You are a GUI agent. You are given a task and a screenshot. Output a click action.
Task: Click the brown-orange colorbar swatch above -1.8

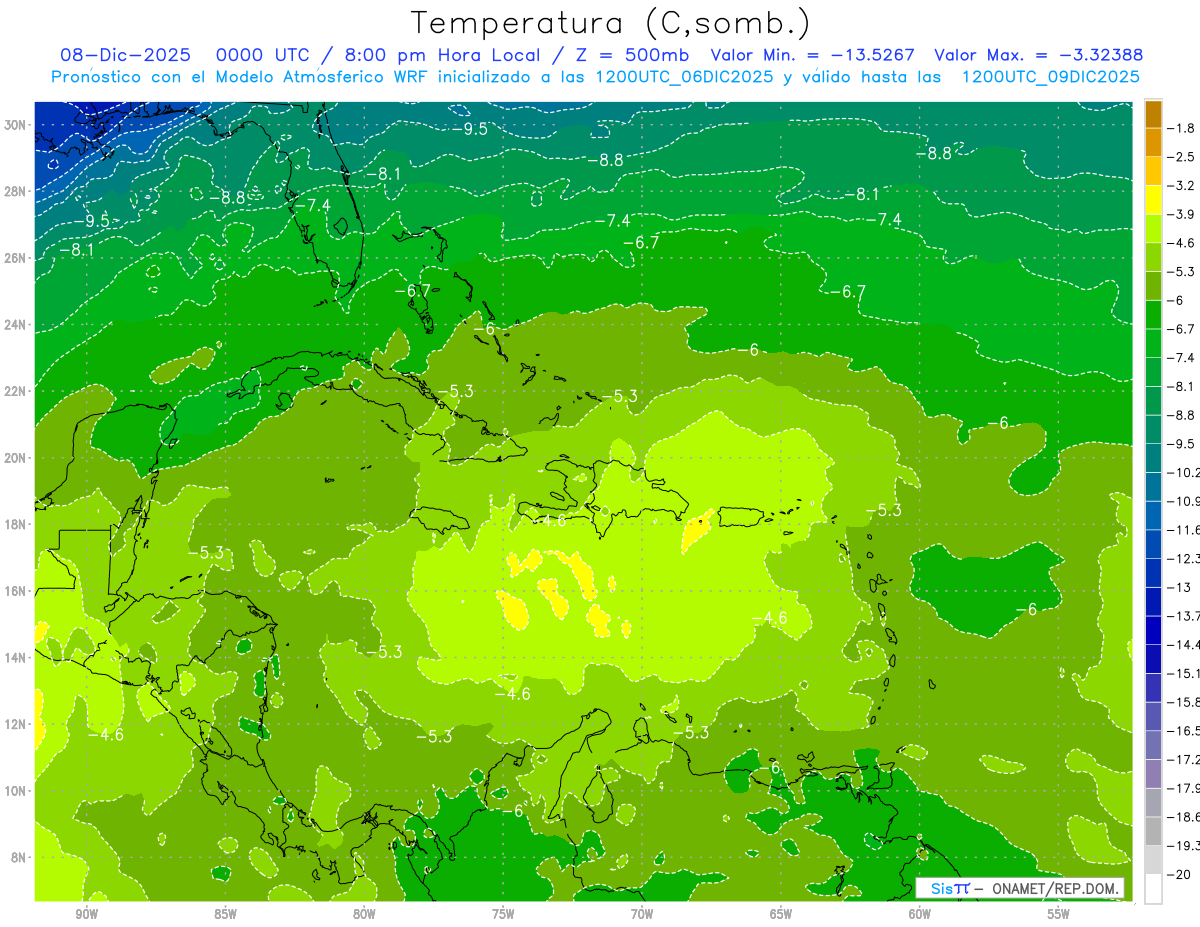(1153, 114)
